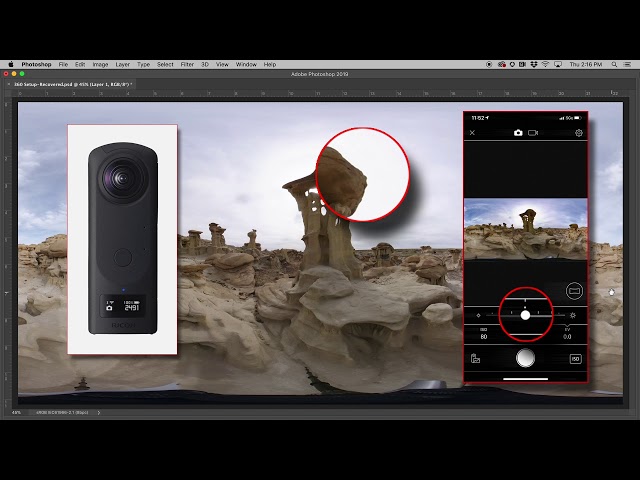Viewport: 640px width, 480px height.
Task: Open the AirPlay display menu
Action: [x=558, y=64]
